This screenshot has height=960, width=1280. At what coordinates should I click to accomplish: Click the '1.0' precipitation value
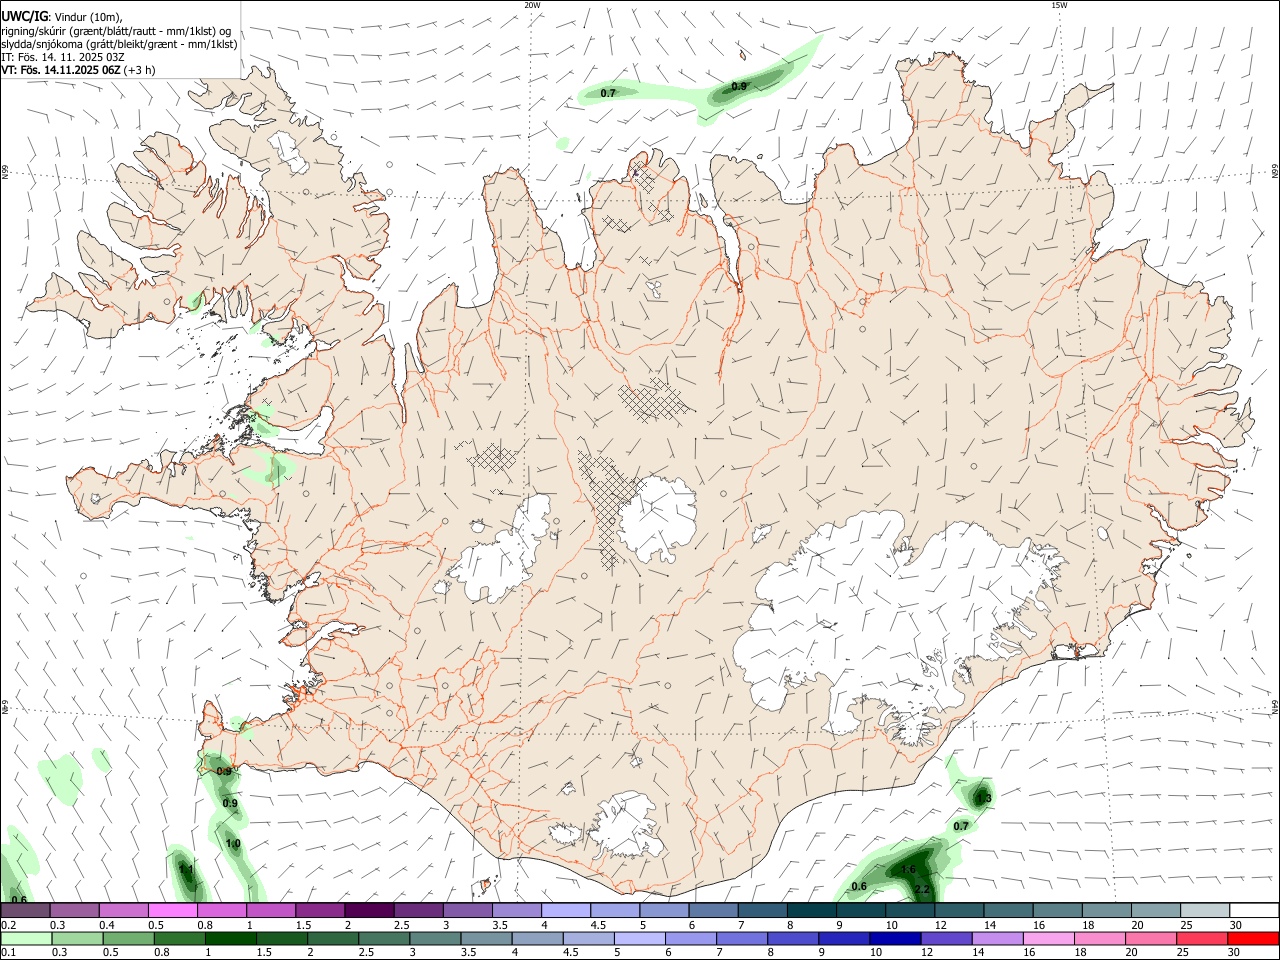coord(233,844)
